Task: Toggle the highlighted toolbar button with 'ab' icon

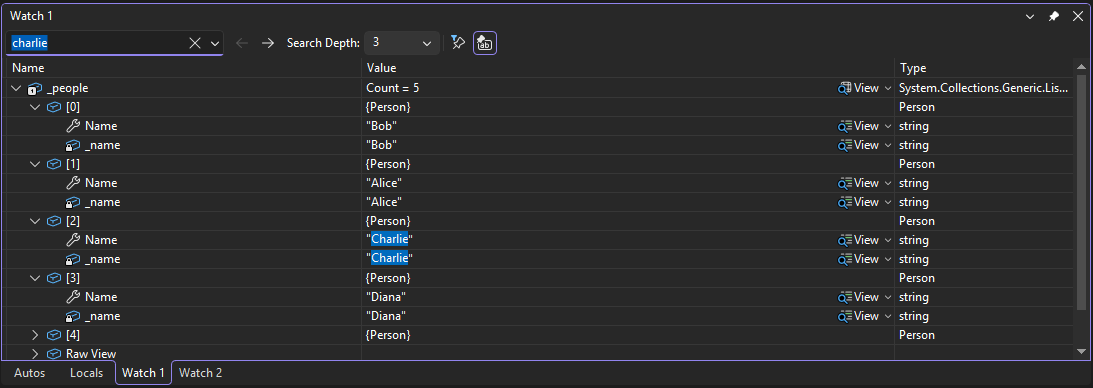Action: [x=485, y=43]
